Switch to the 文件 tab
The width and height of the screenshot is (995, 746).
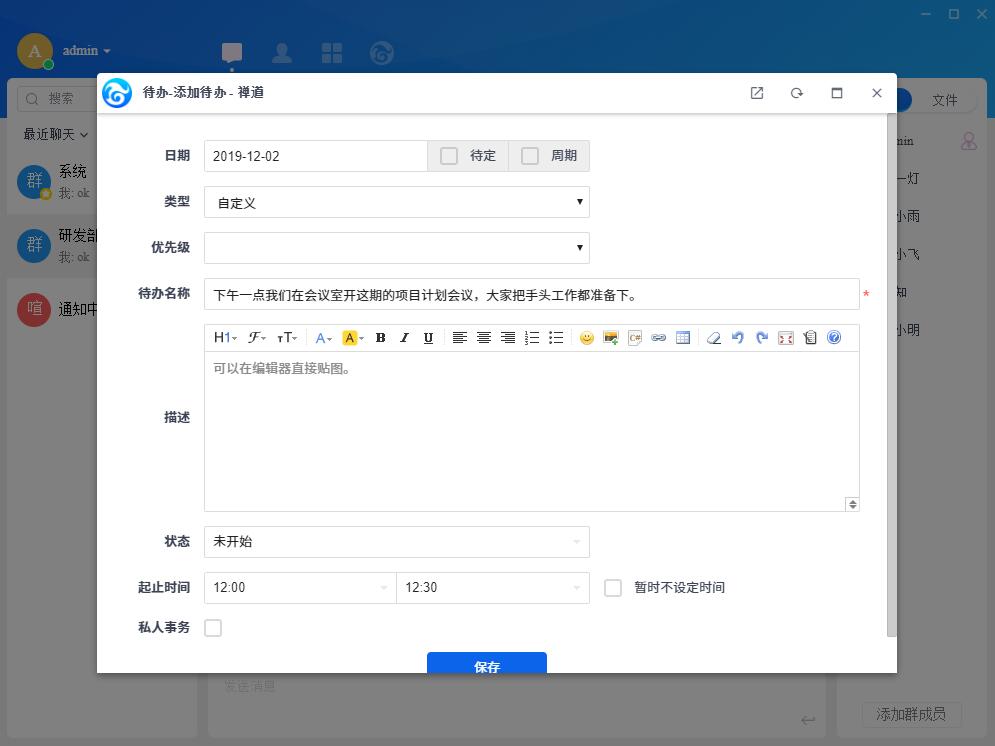tap(944, 100)
